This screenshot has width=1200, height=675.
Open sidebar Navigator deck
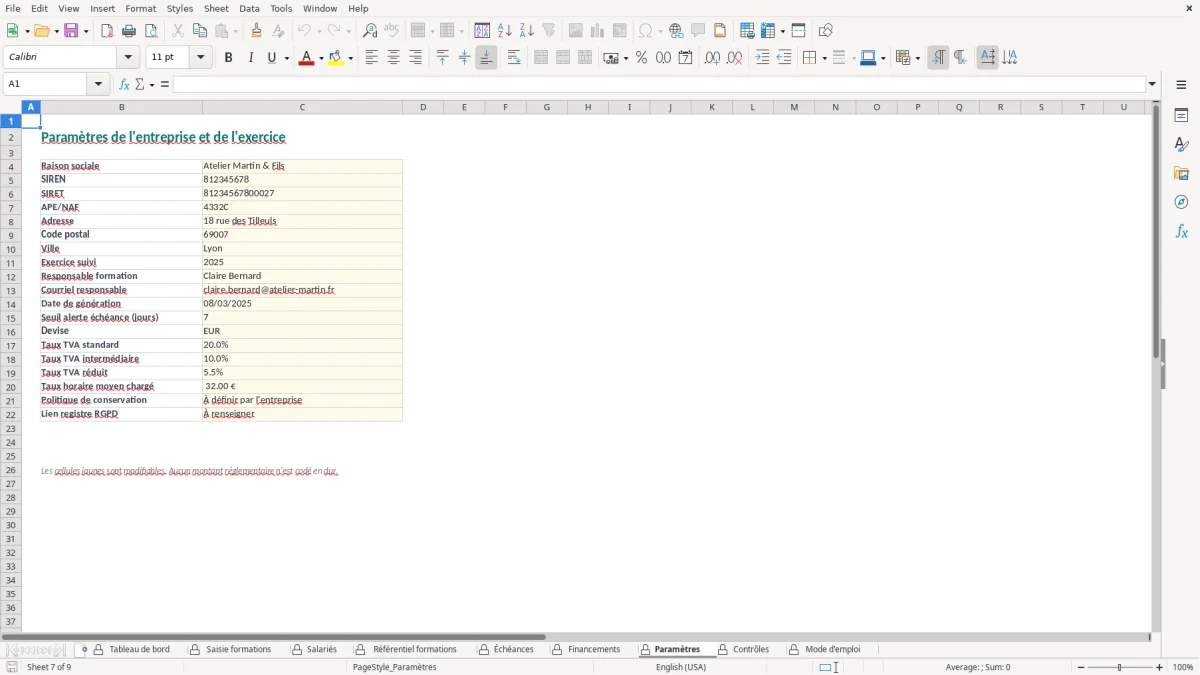tap(1181, 202)
